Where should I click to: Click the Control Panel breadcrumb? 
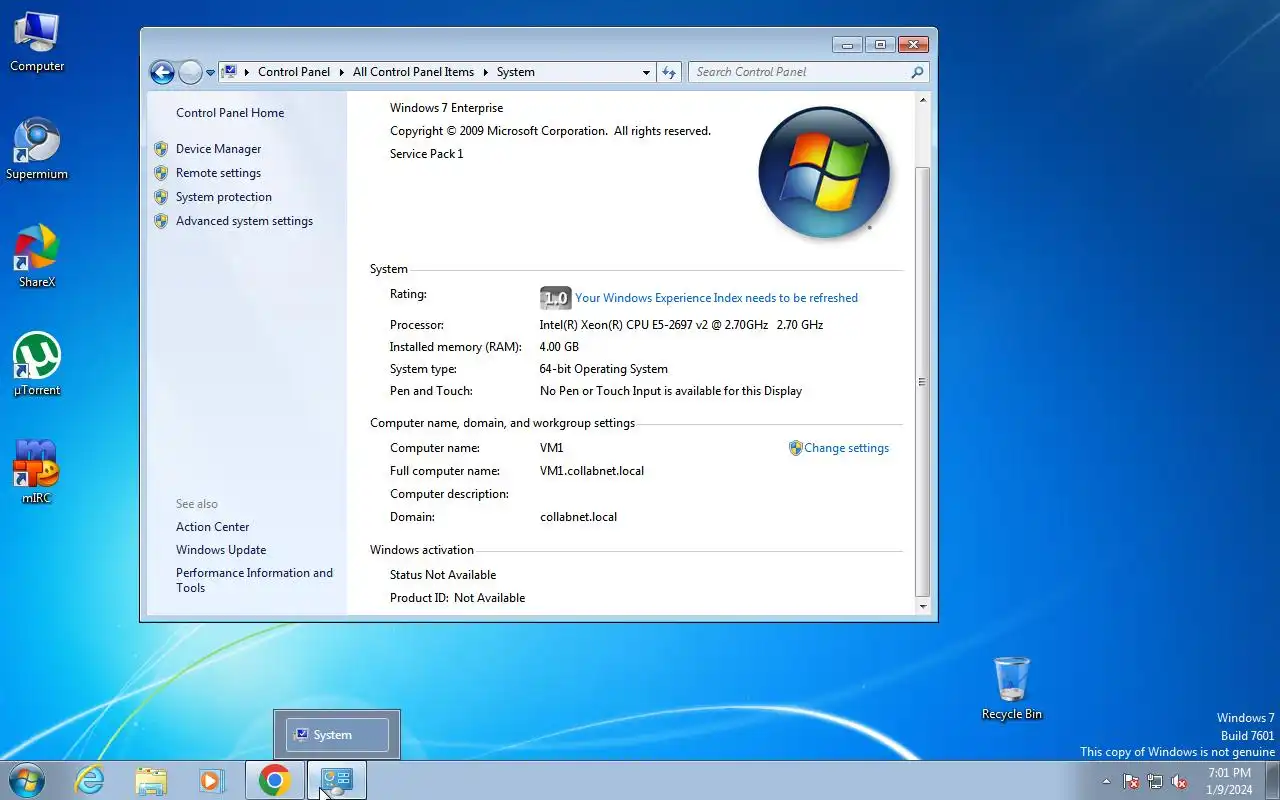294,72
